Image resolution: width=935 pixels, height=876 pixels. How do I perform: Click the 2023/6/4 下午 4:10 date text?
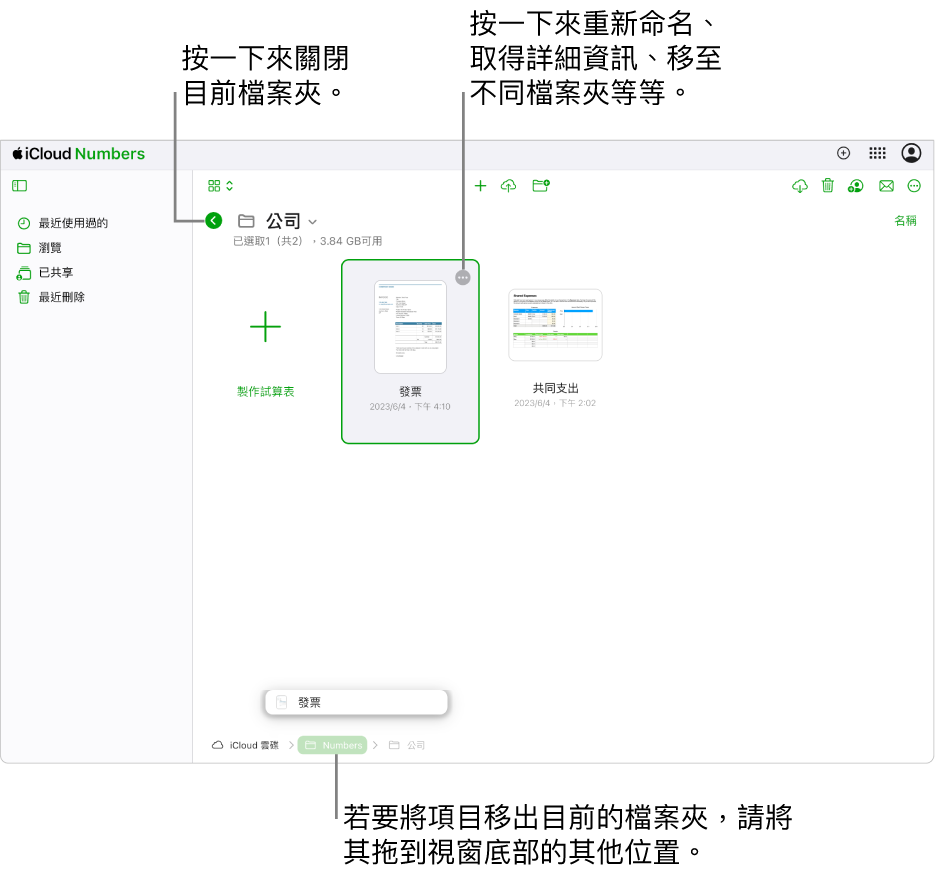pos(410,407)
